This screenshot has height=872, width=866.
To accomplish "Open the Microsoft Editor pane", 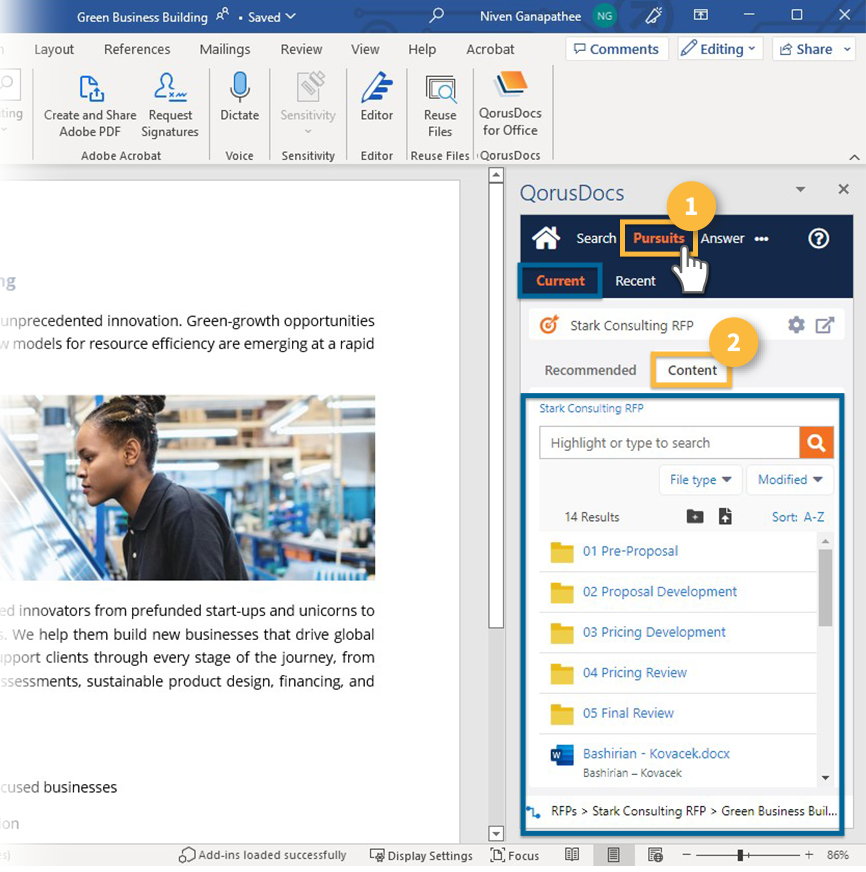I will point(376,103).
